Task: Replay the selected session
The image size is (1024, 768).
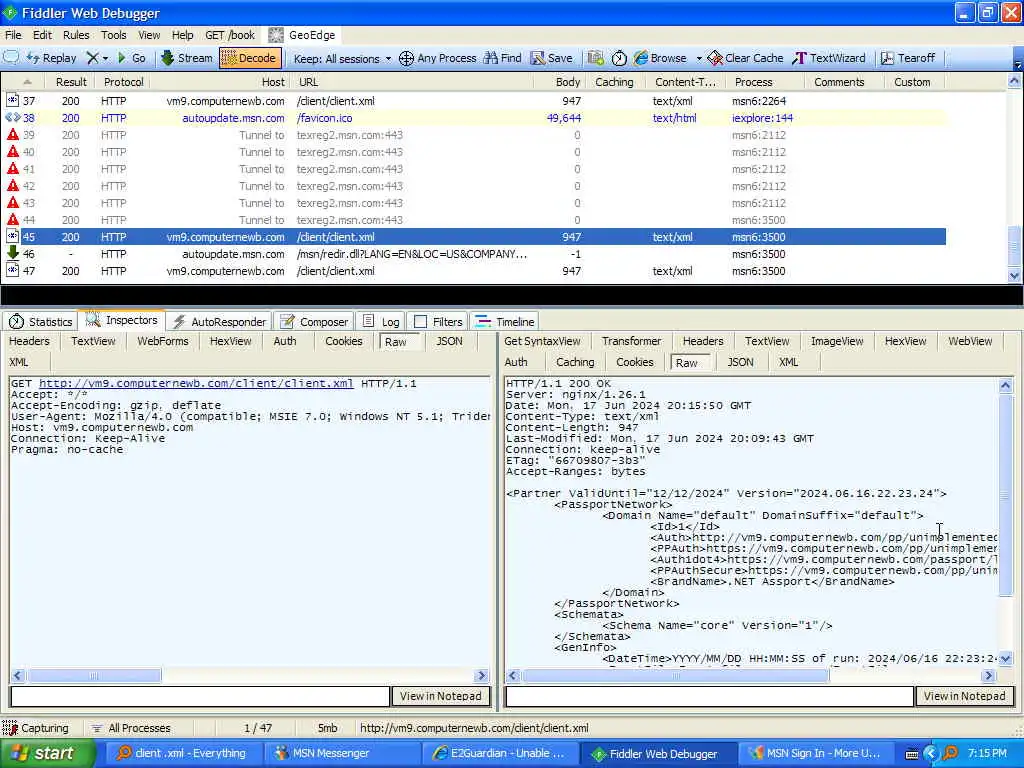Action: [x=52, y=58]
